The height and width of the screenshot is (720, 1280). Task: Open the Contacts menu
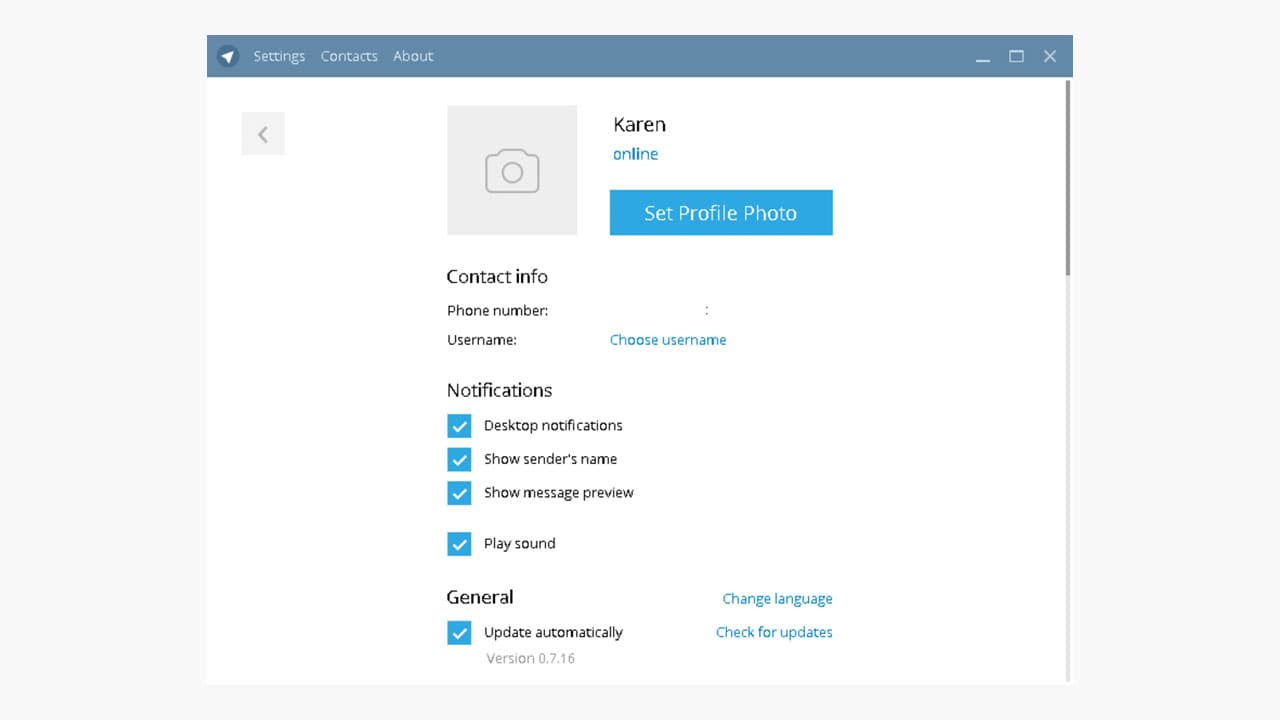tap(348, 56)
